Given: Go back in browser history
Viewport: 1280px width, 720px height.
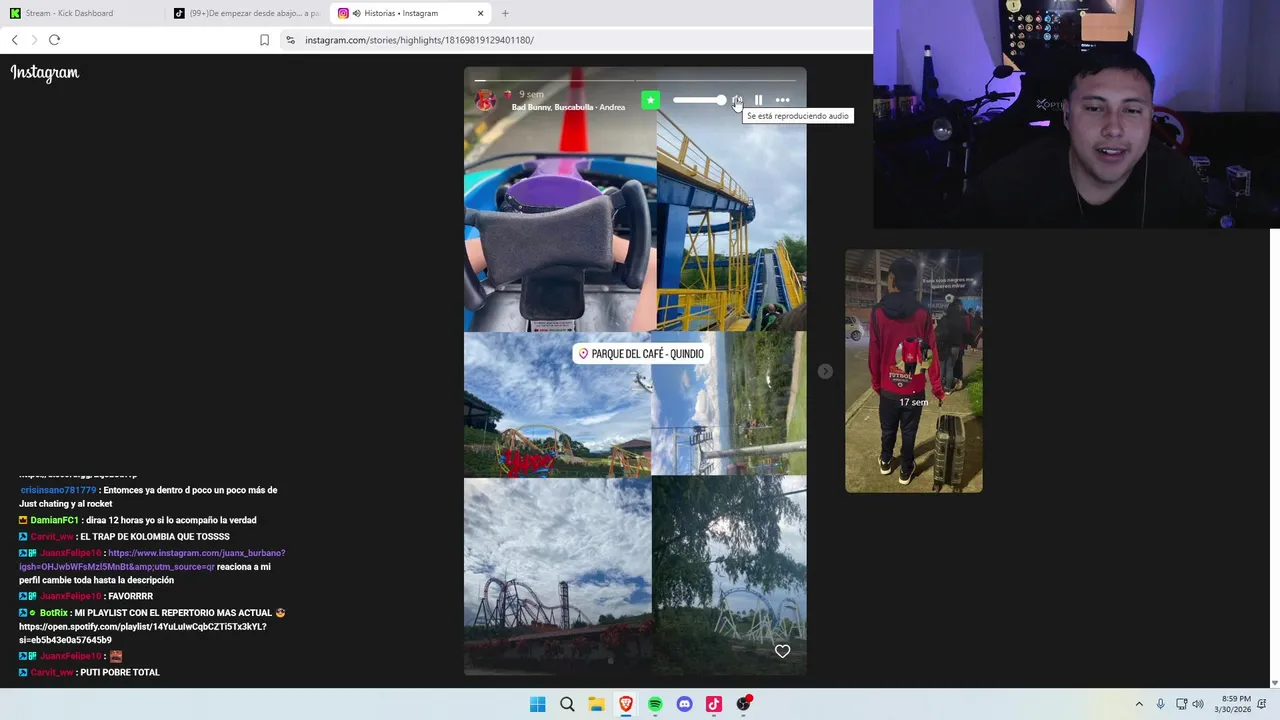Looking at the screenshot, I should point(15,40).
